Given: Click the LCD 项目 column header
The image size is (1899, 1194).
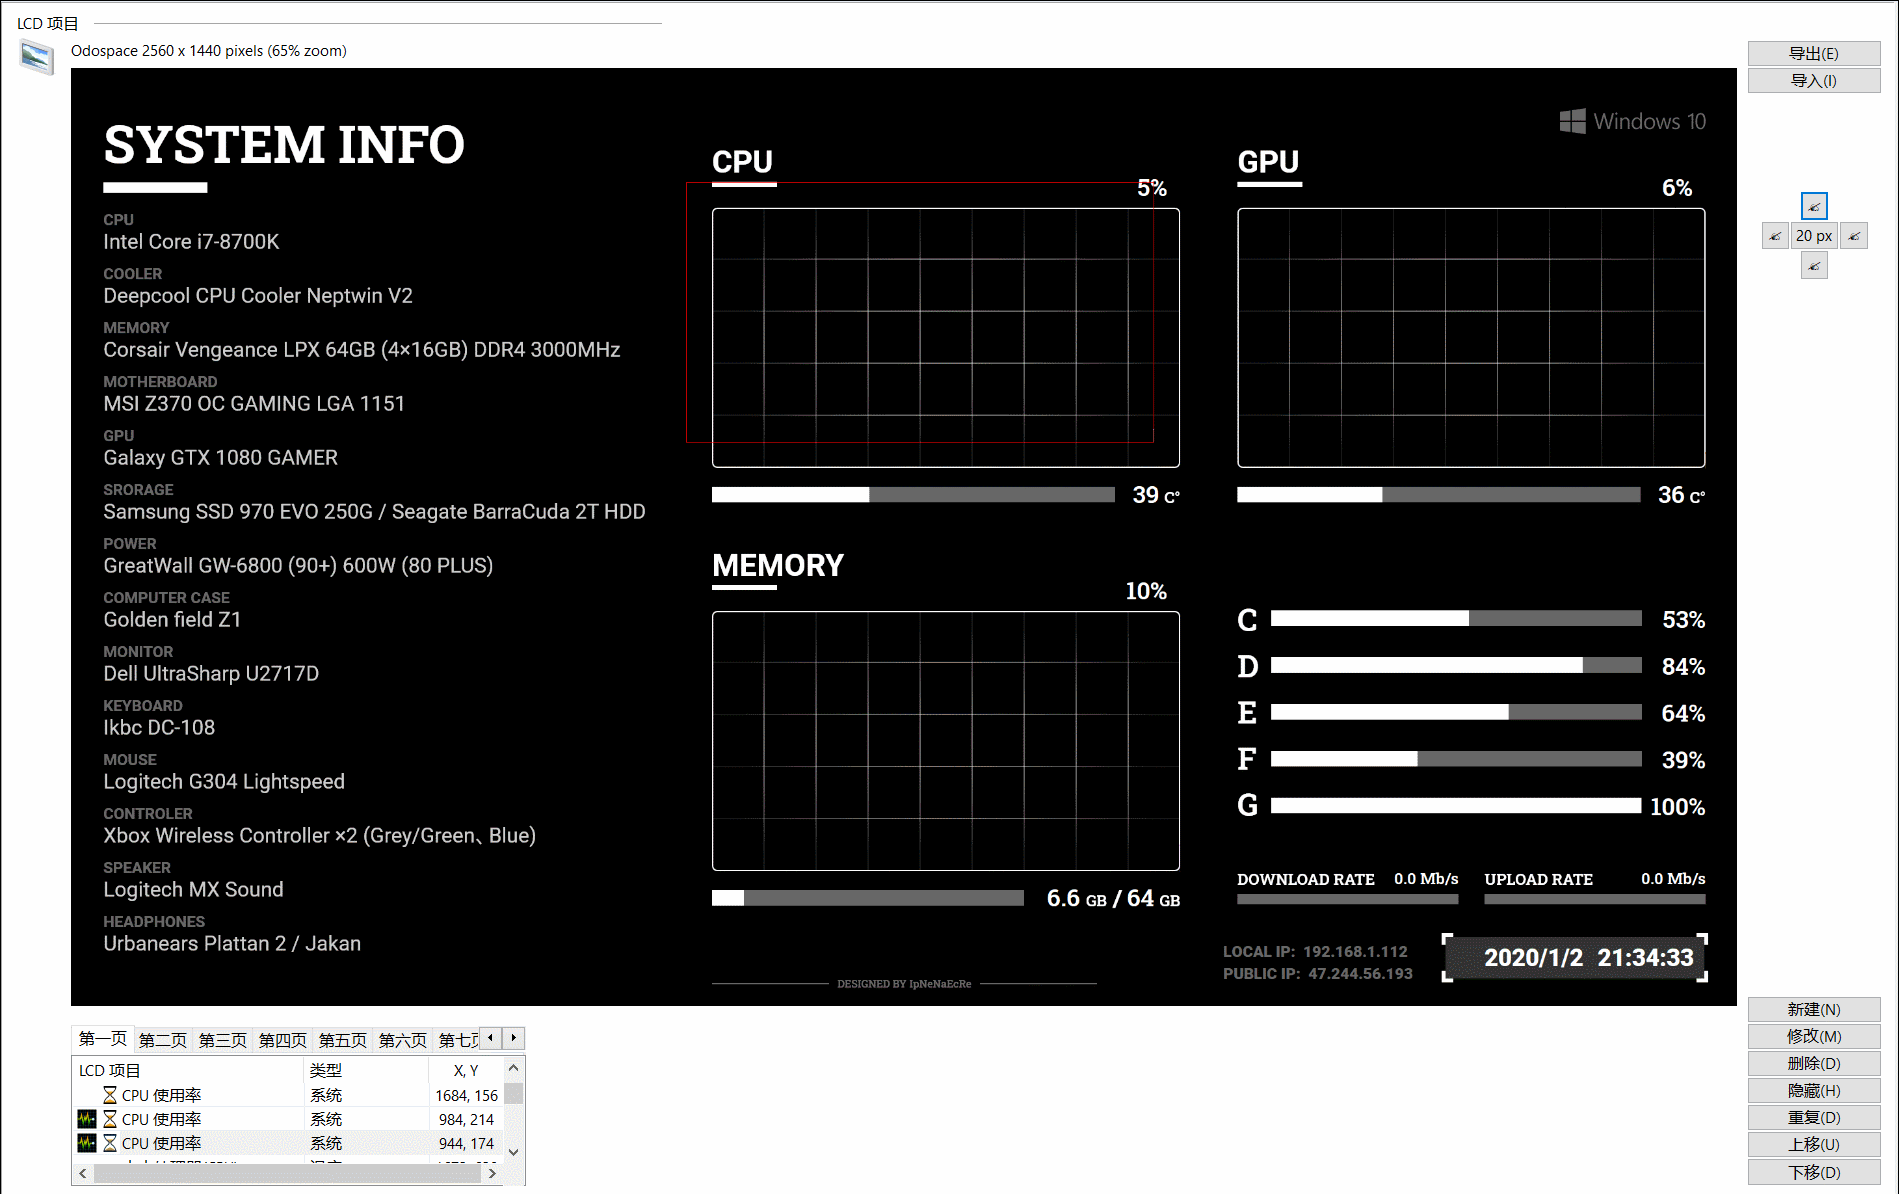Looking at the screenshot, I should click(188, 1070).
